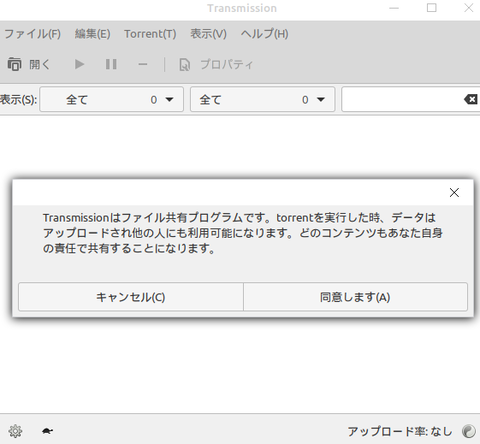Open the ヘルプ(H) menu
The image size is (480, 444).
[265, 34]
